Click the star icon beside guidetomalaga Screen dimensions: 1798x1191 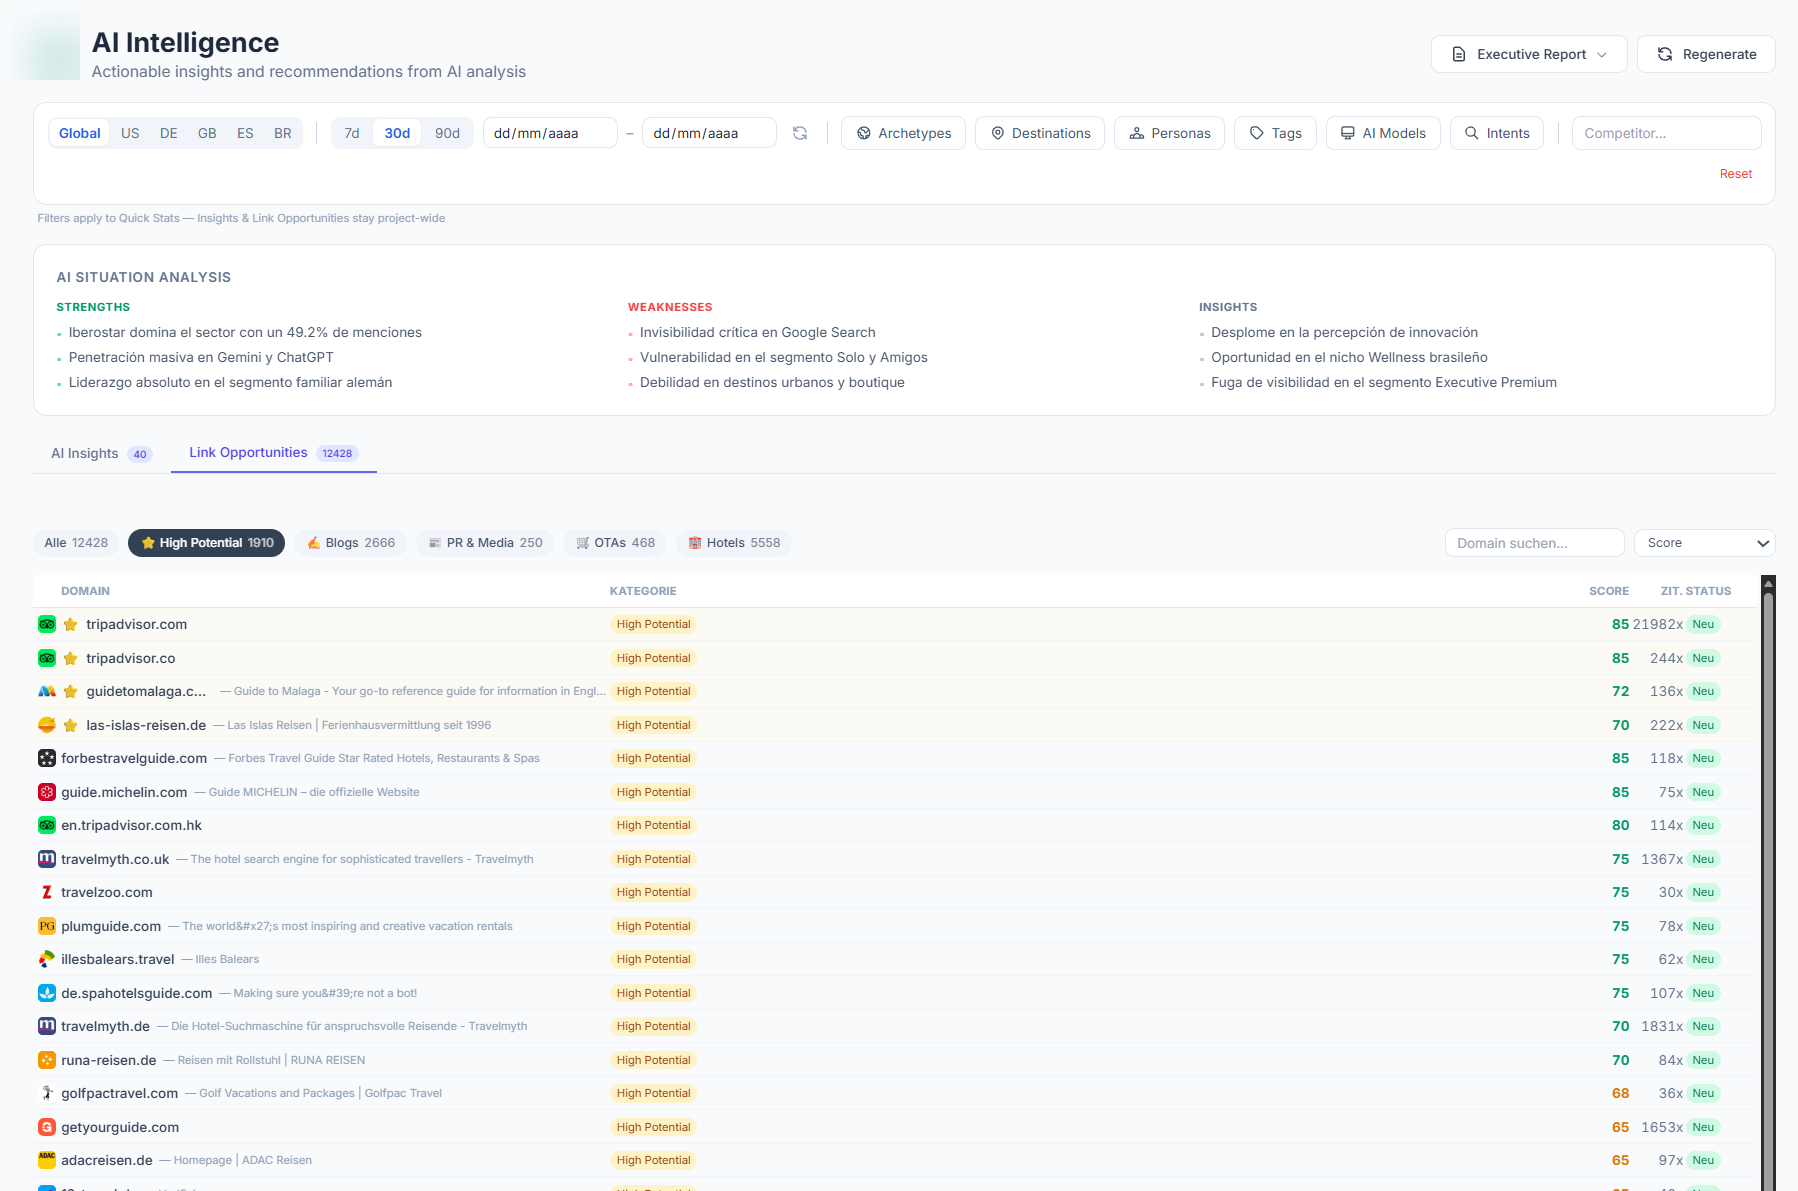[71, 691]
